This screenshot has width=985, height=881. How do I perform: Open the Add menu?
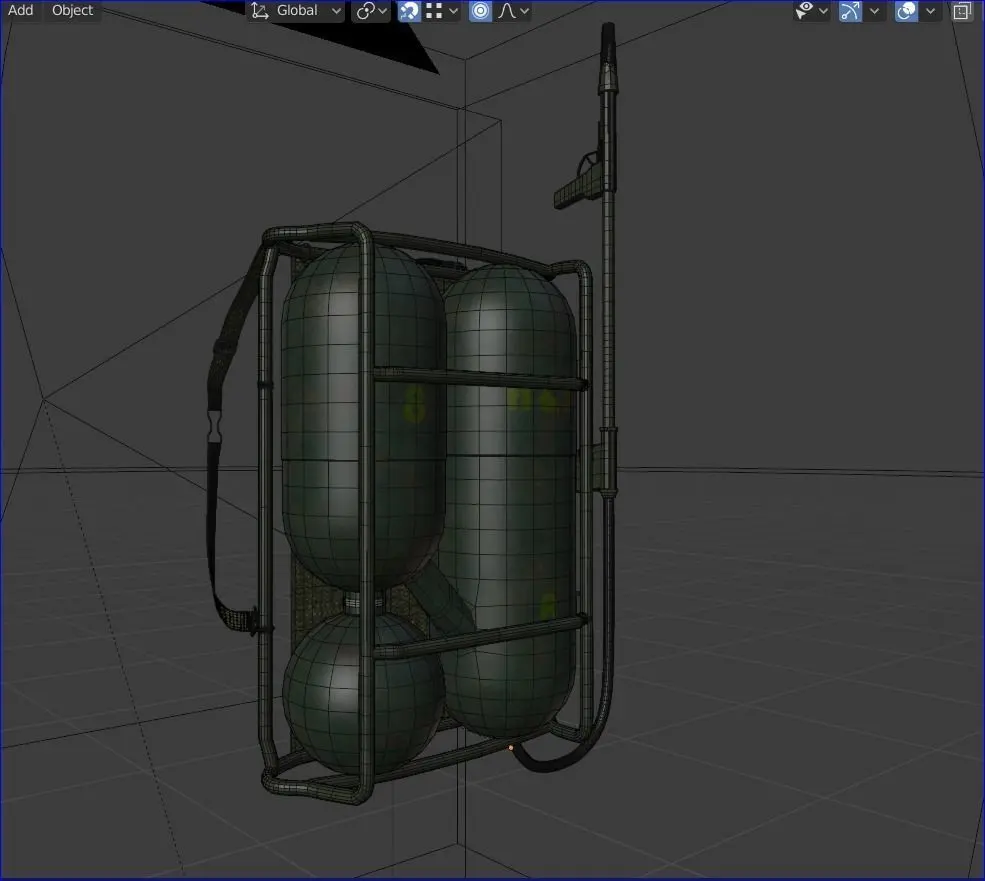click(x=20, y=10)
